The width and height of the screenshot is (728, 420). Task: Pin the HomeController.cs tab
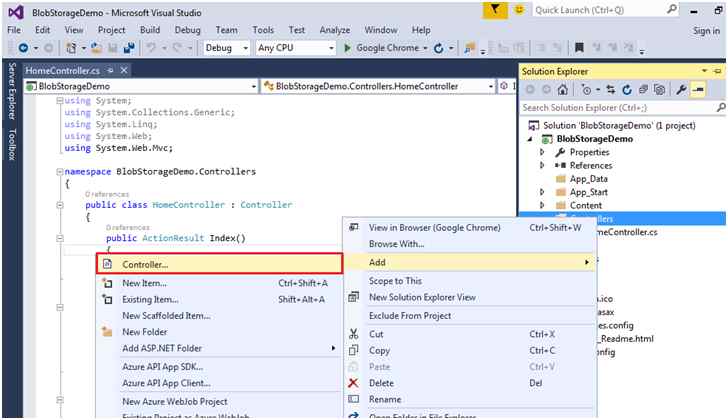pos(110,71)
